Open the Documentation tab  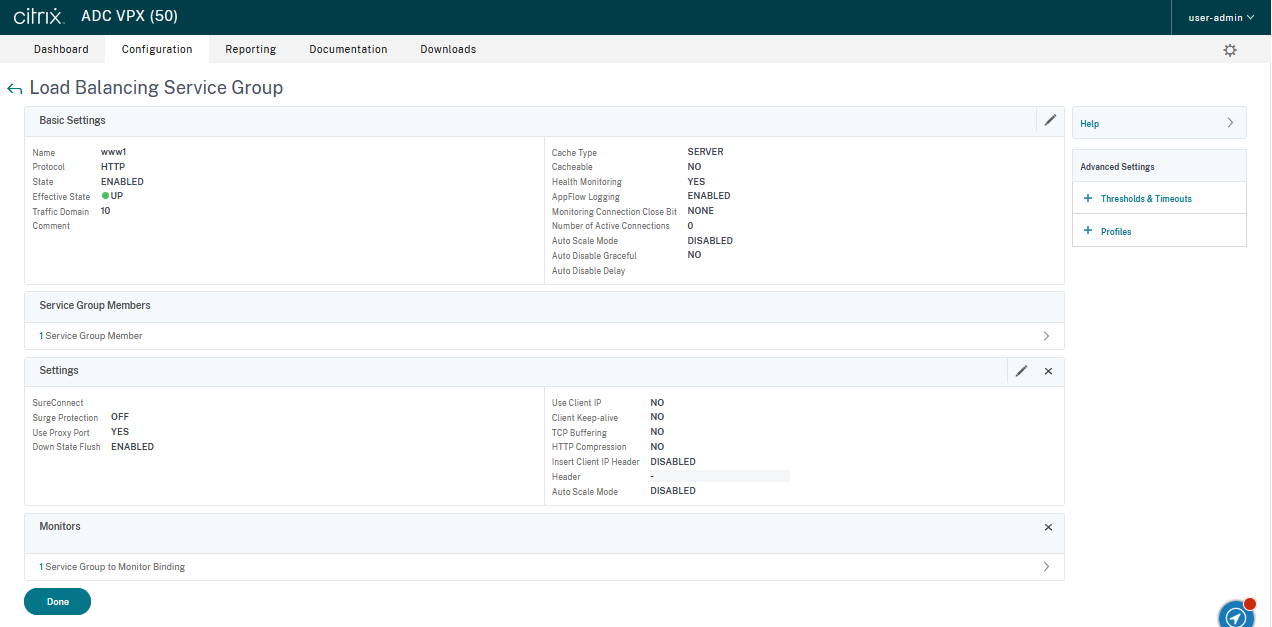click(x=348, y=49)
